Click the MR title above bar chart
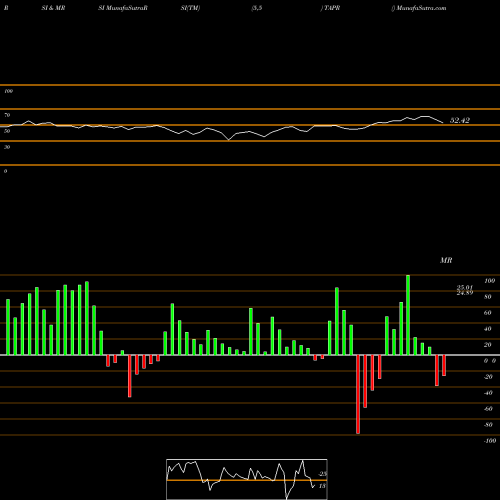 tap(446, 260)
